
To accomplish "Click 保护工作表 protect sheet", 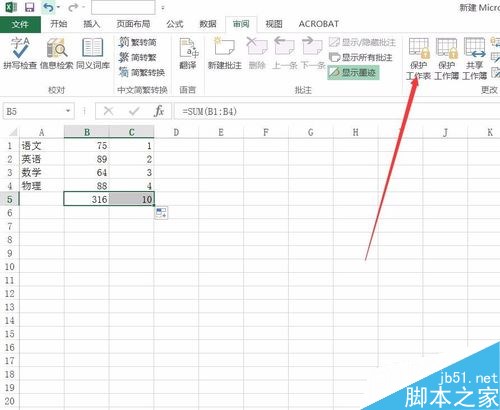I will (418, 58).
